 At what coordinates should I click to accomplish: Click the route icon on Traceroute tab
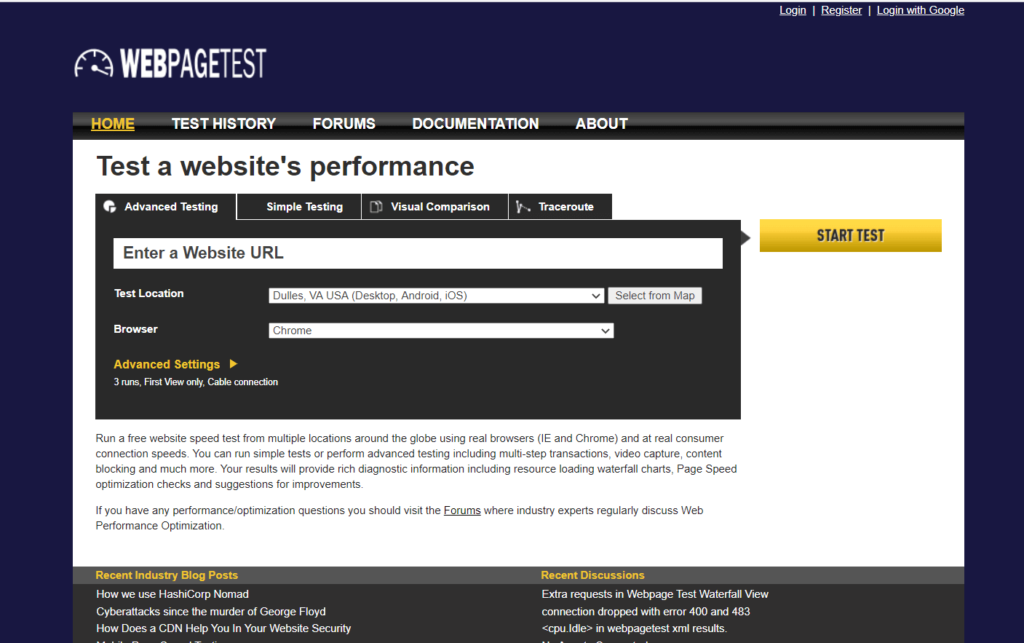click(525, 206)
